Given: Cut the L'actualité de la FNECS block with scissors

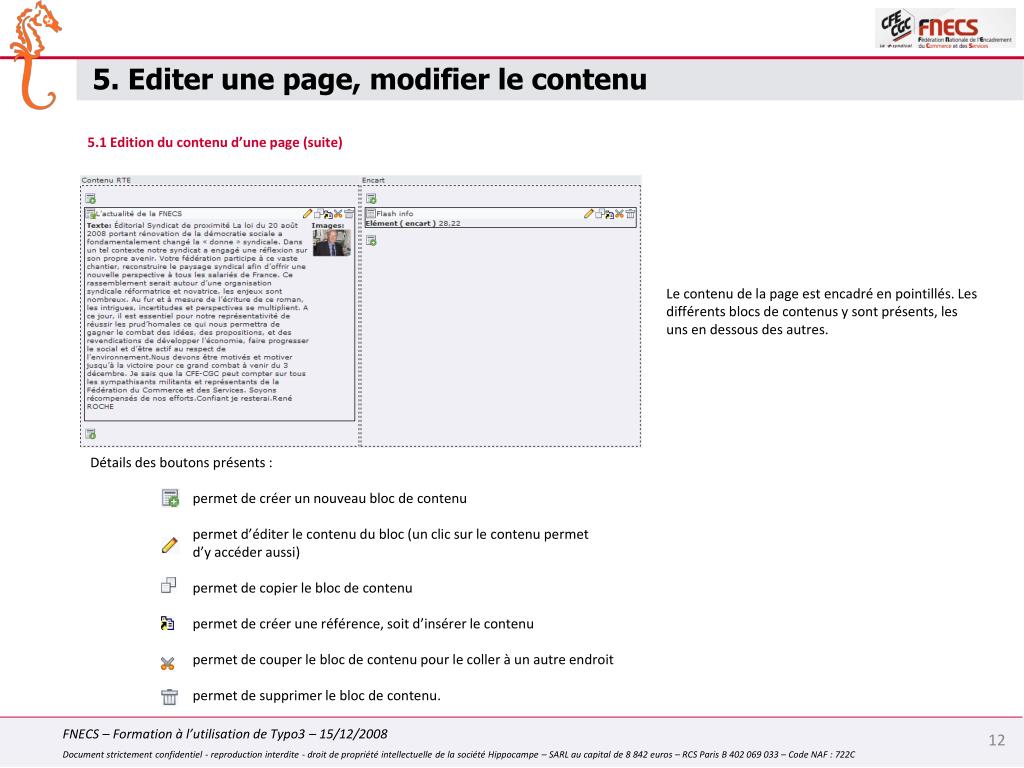Looking at the screenshot, I should click(x=338, y=214).
